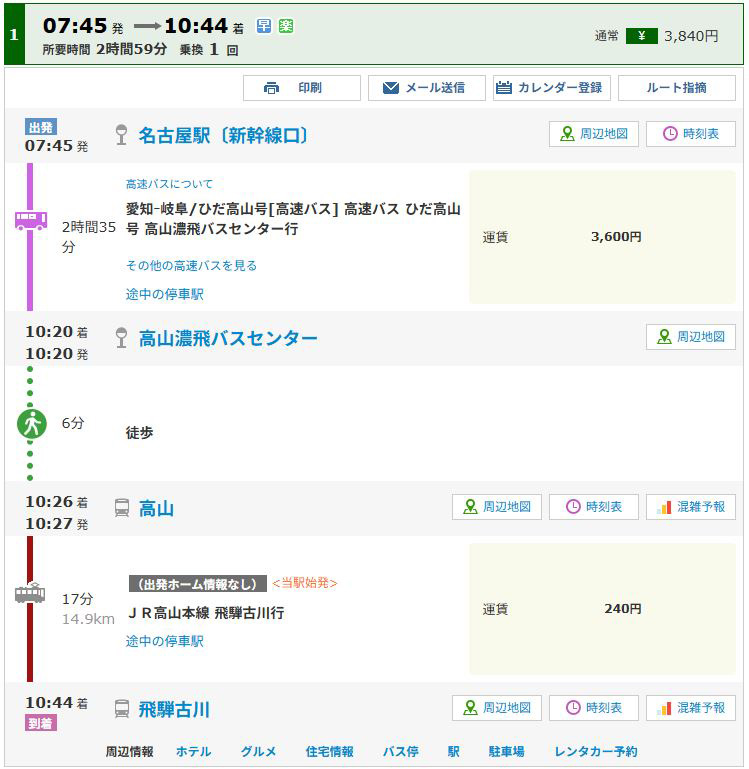This screenshot has height=769, width=749.
Task: Open the 名古屋駅〔新幹線口〕 station link
Action: [x=223, y=135]
